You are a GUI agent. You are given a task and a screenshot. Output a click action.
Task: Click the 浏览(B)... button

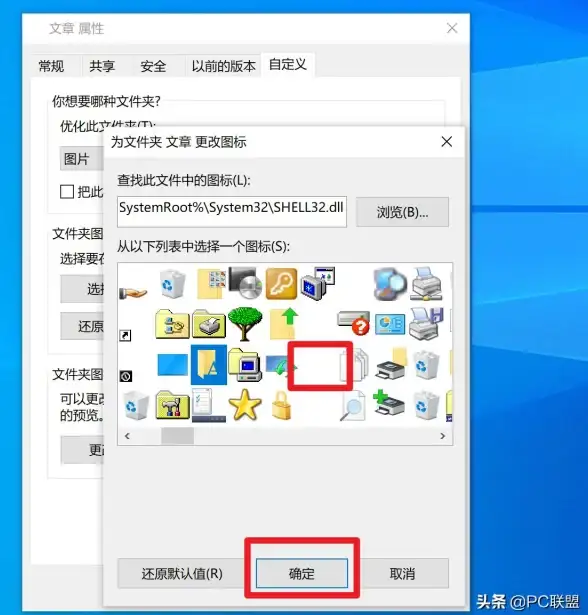point(402,212)
